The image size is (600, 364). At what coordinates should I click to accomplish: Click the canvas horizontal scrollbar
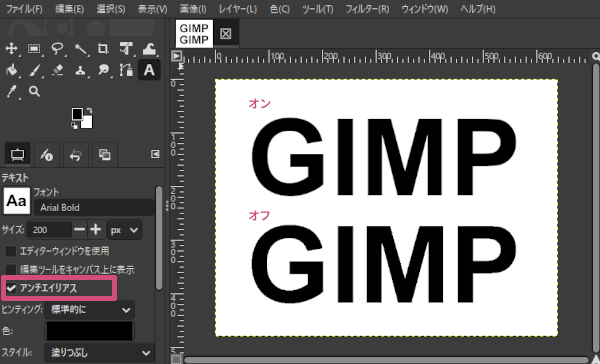386,360
